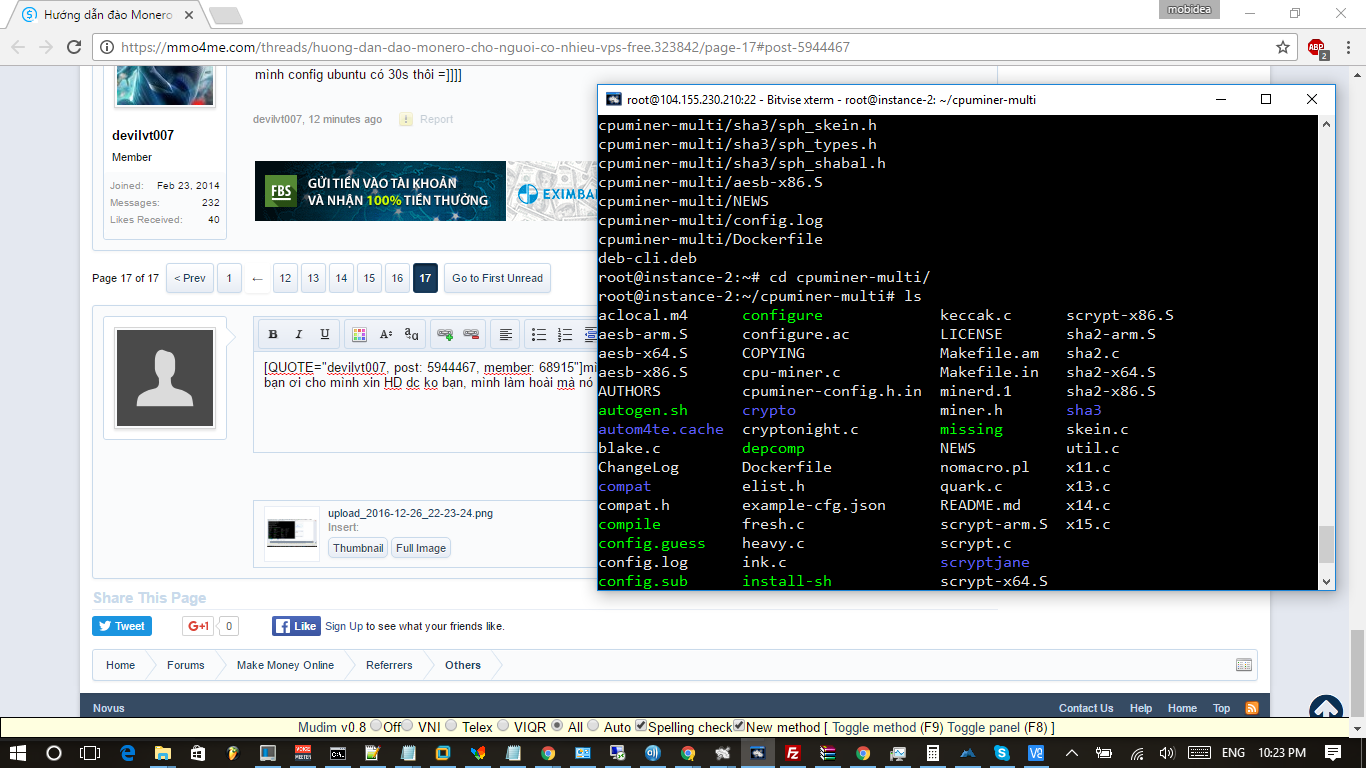Screen dimensions: 1366x768
Task: Click the unordered bullet list icon
Action: (x=539, y=334)
